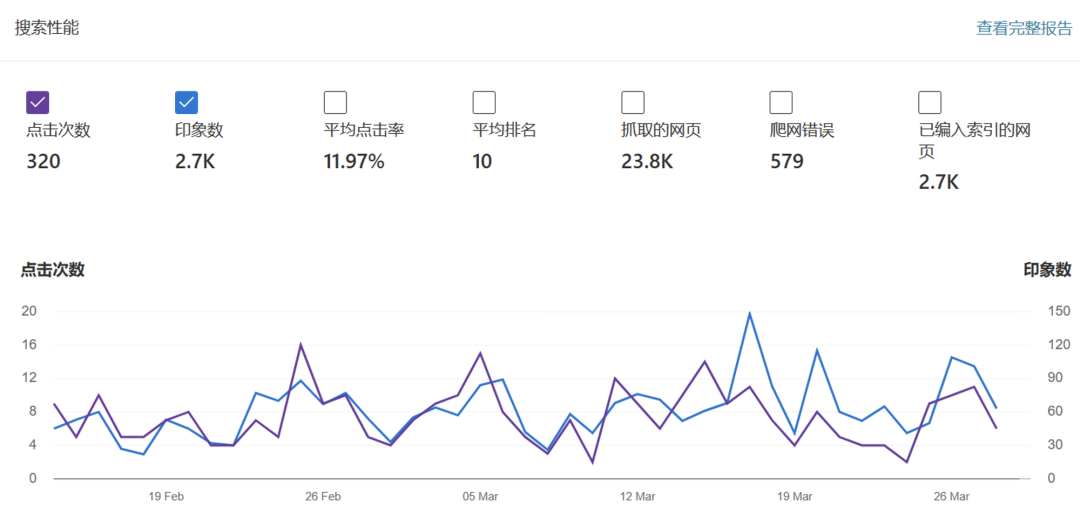Pick the 05 Mar date on chart axis
The width and height of the screenshot is (1080, 511).
[x=480, y=496]
